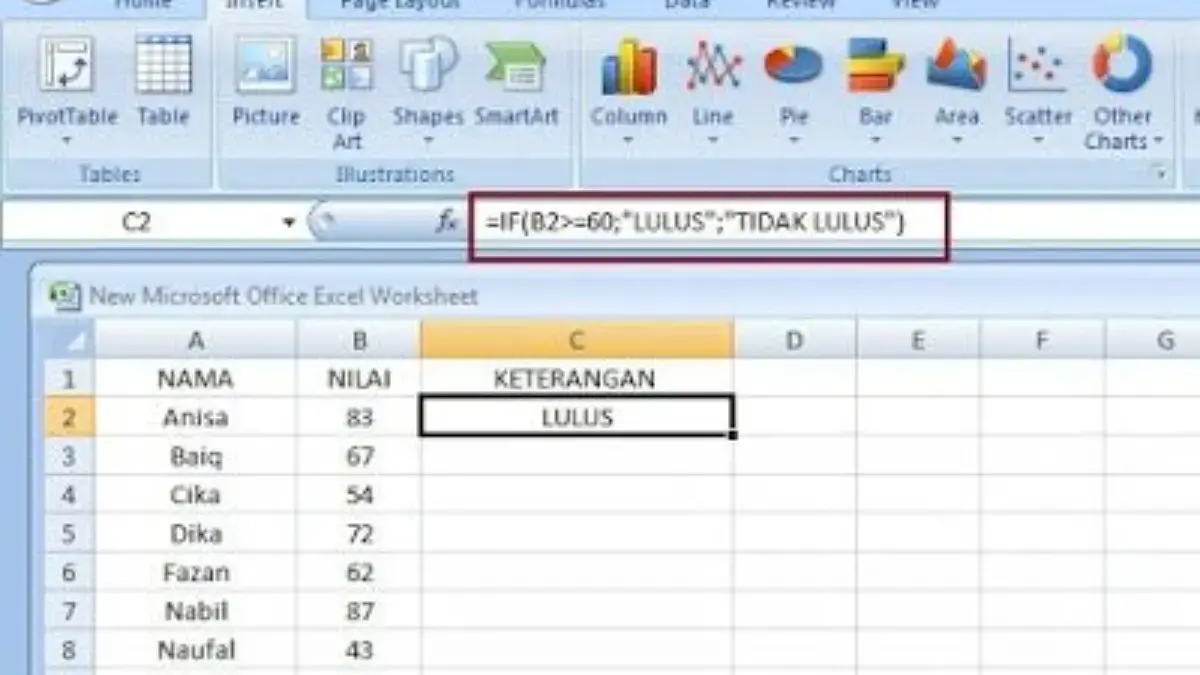Click the Excel workbook icon in title

(x=65, y=296)
